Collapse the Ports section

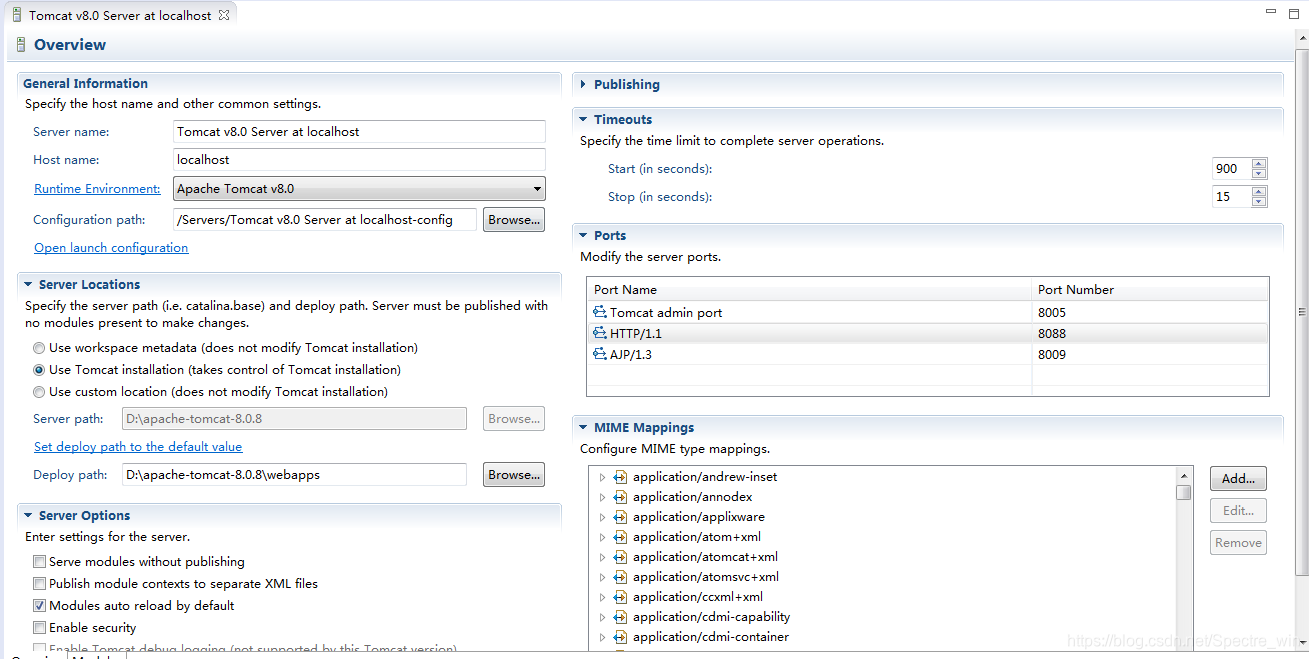pyautogui.click(x=583, y=236)
